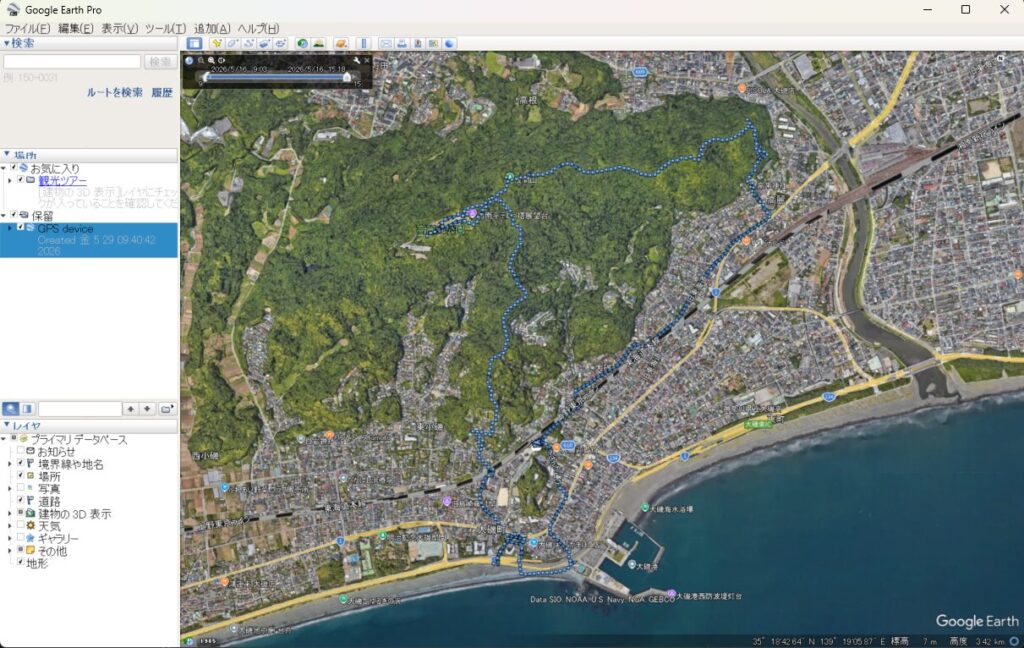Close the time slider panel
The image size is (1024, 648).
pos(367,60)
